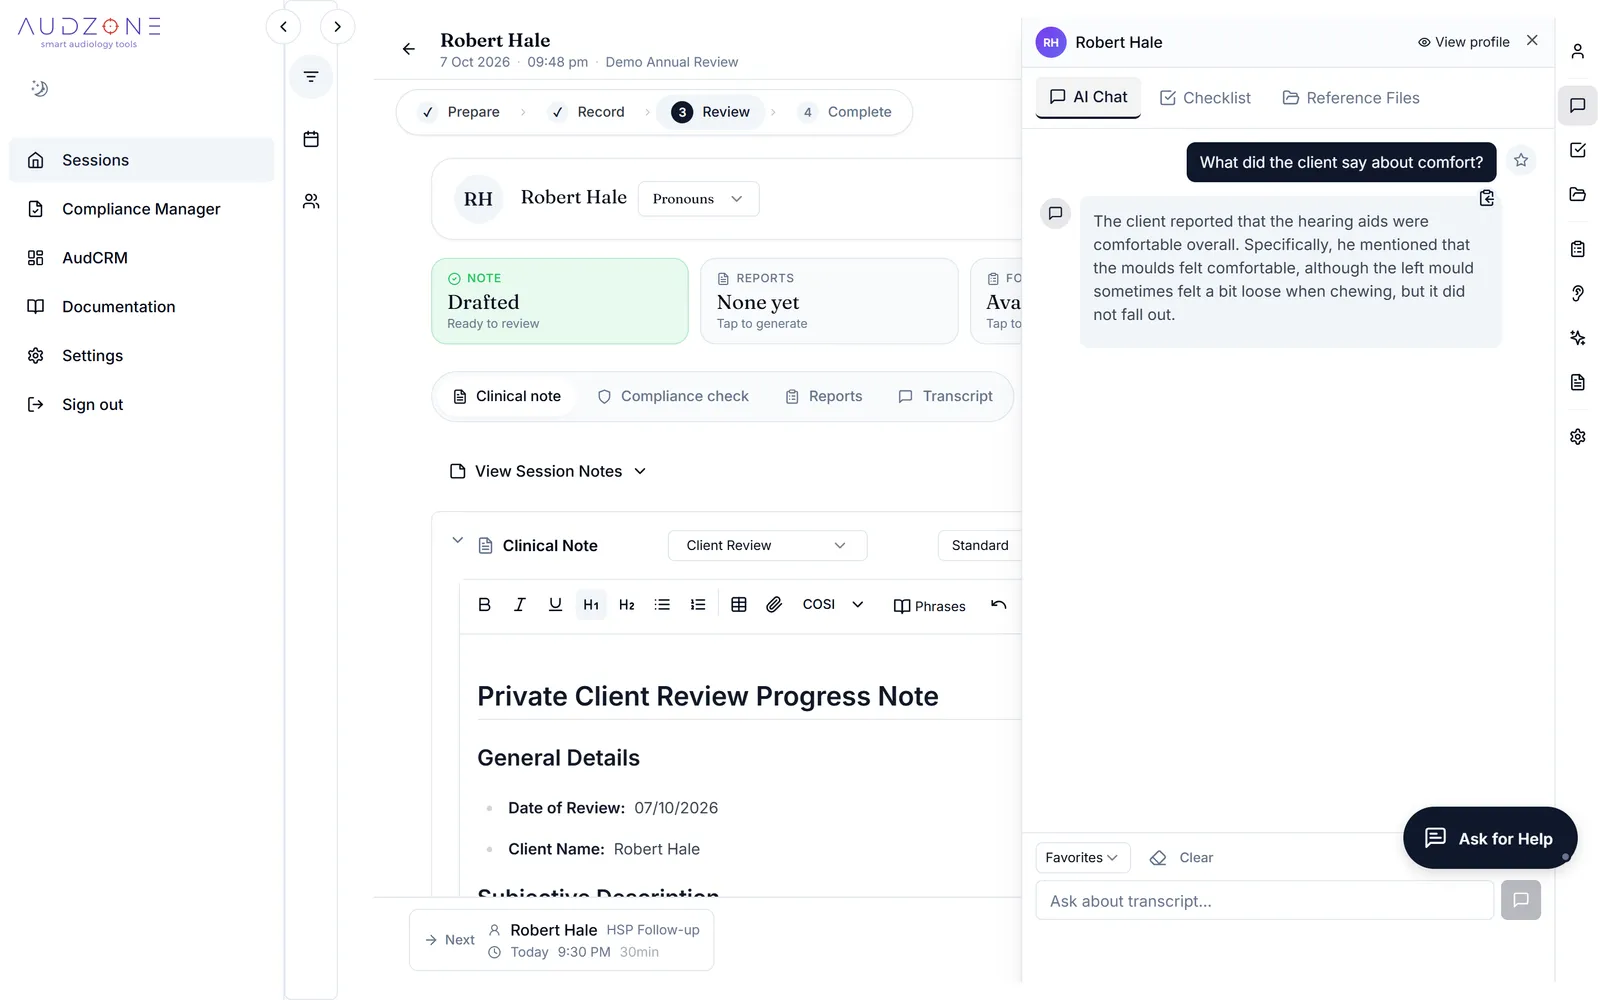Send the transcript question message
1600x1000 pixels.
pyautogui.click(x=1520, y=900)
